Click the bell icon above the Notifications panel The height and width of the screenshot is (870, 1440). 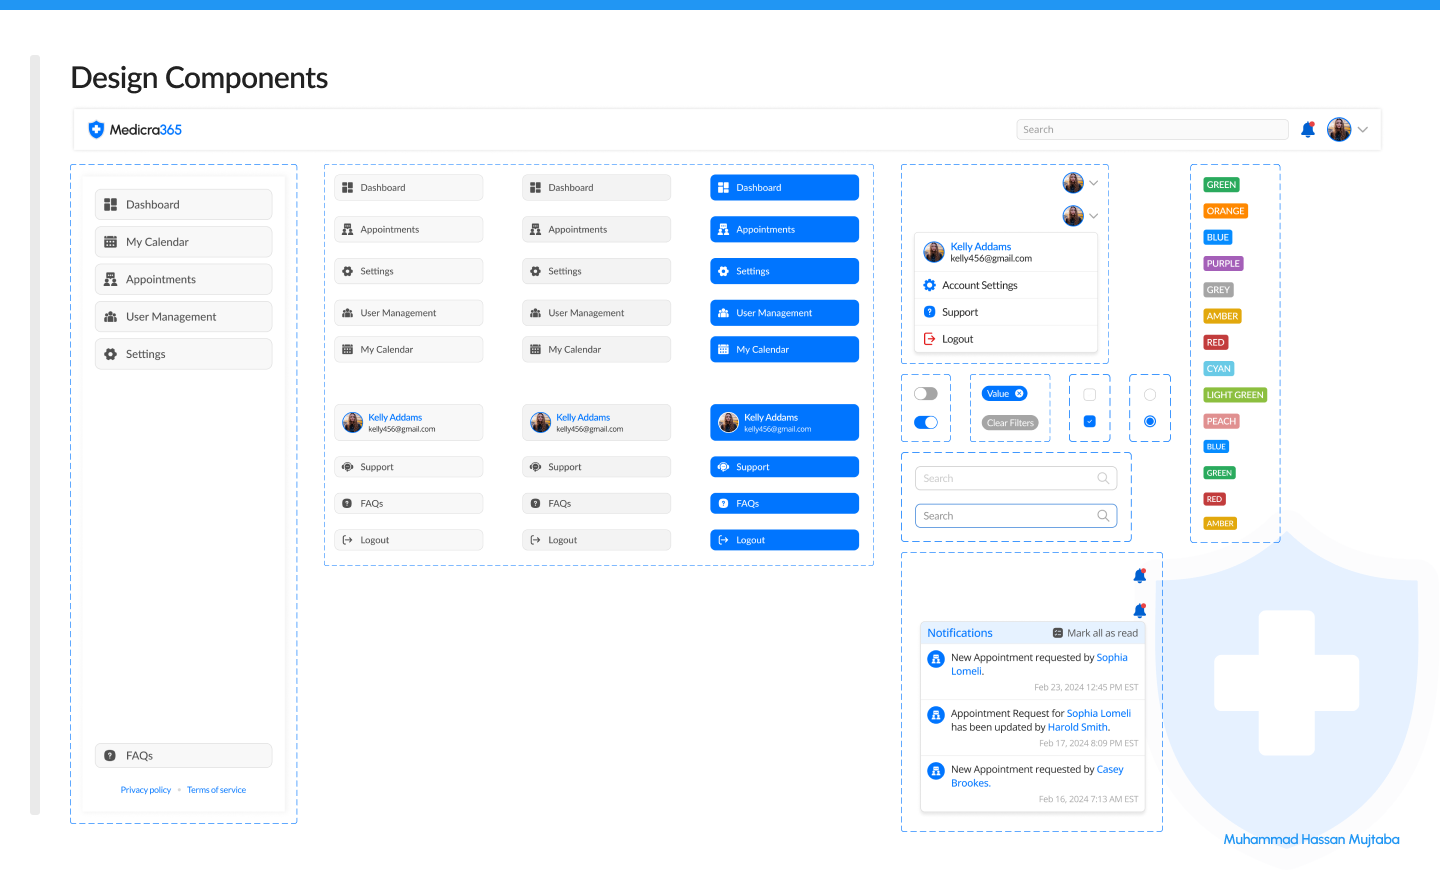pos(1139,610)
